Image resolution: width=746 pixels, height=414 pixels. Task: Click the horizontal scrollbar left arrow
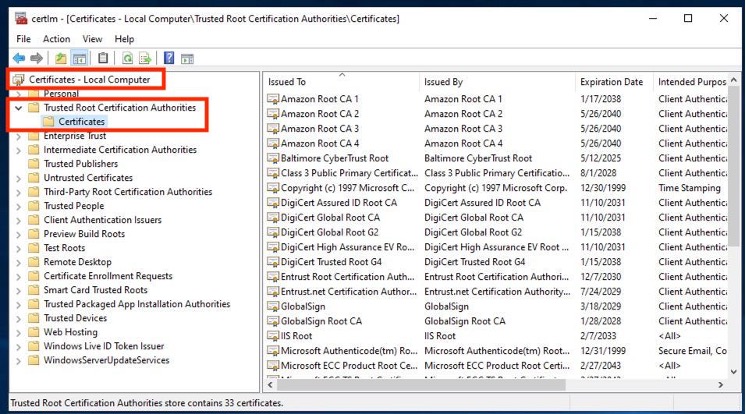point(270,384)
